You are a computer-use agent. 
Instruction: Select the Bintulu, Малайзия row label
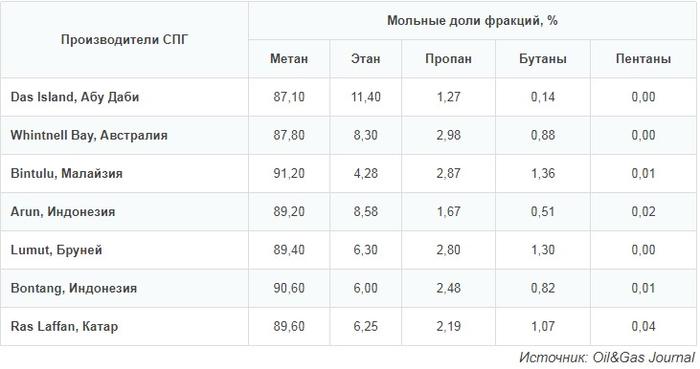(67, 174)
